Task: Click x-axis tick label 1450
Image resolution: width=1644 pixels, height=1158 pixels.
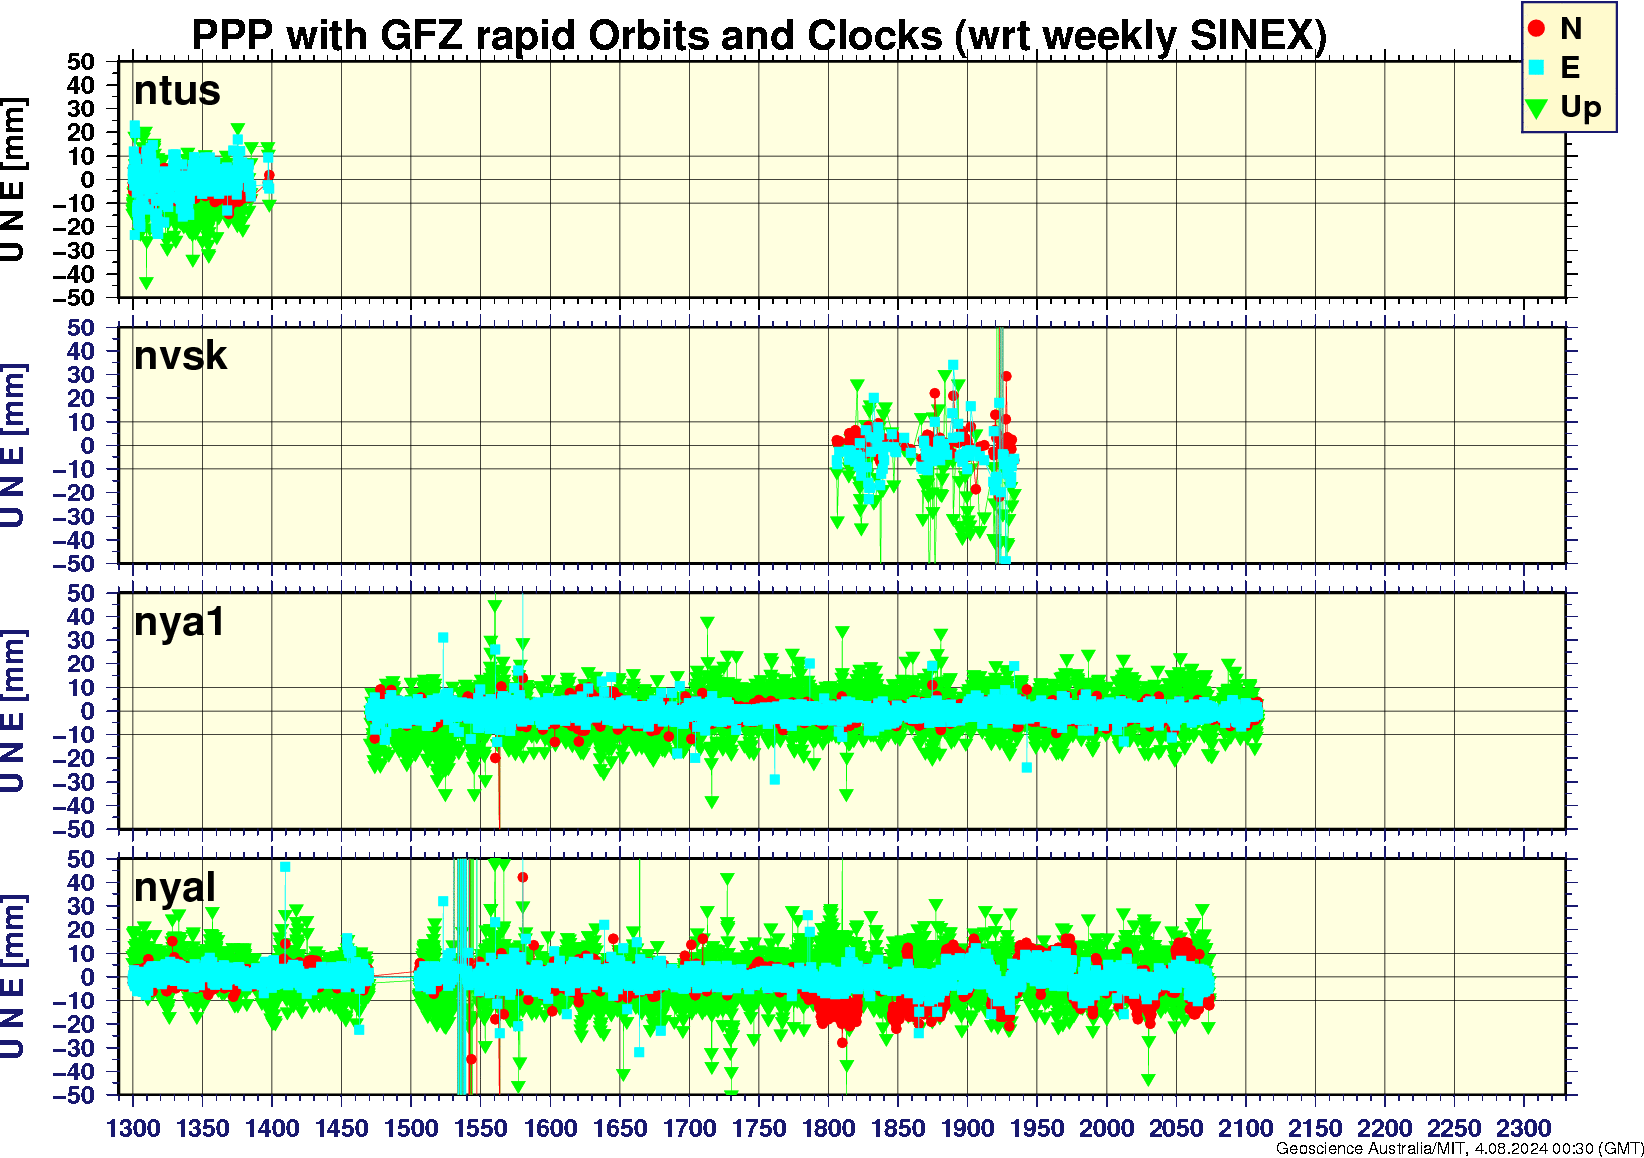Action: [342, 1128]
